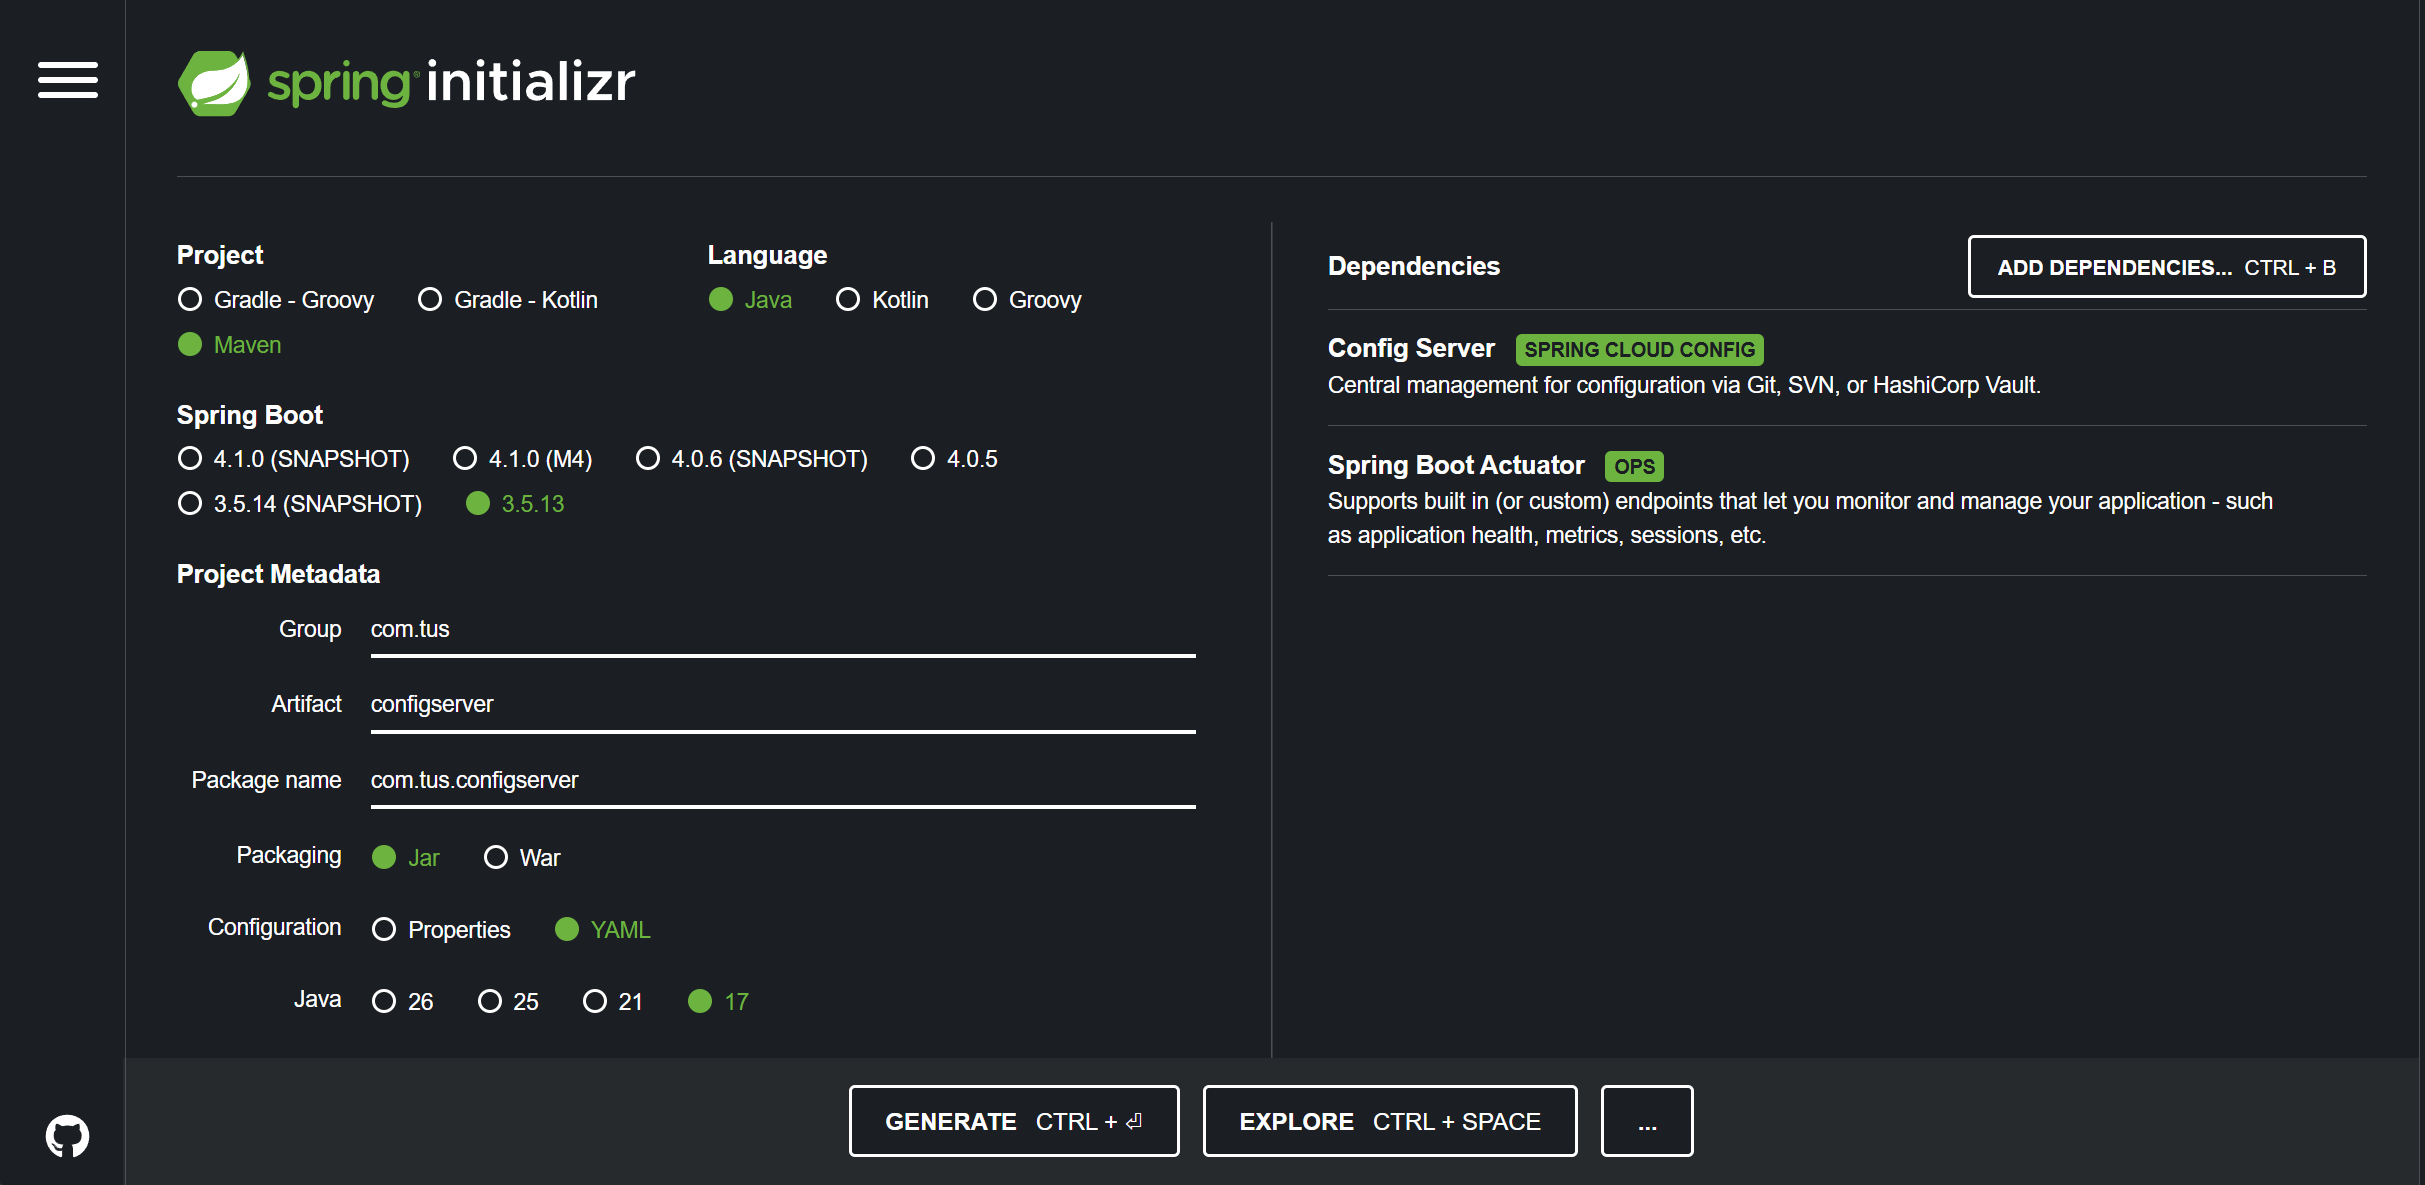Open the hamburger menu
This screenshot has height=1185, width=2425.
(68, 80)
